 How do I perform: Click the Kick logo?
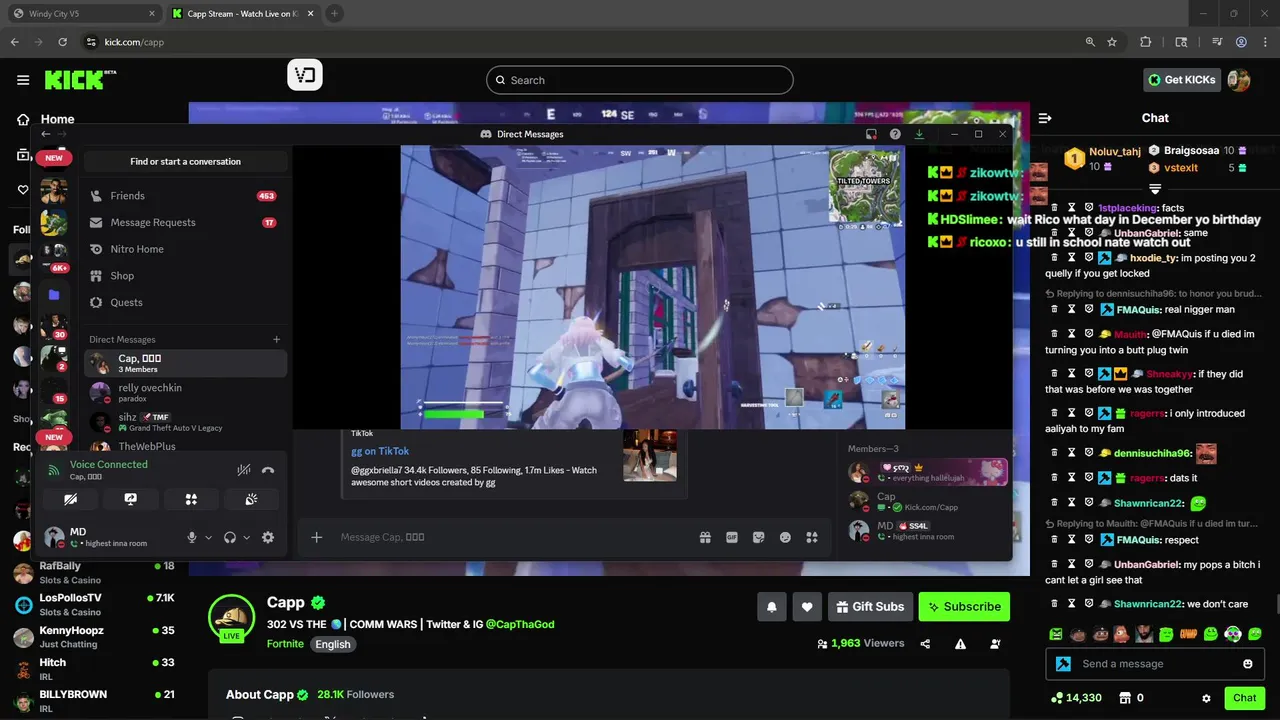point(80,80)
